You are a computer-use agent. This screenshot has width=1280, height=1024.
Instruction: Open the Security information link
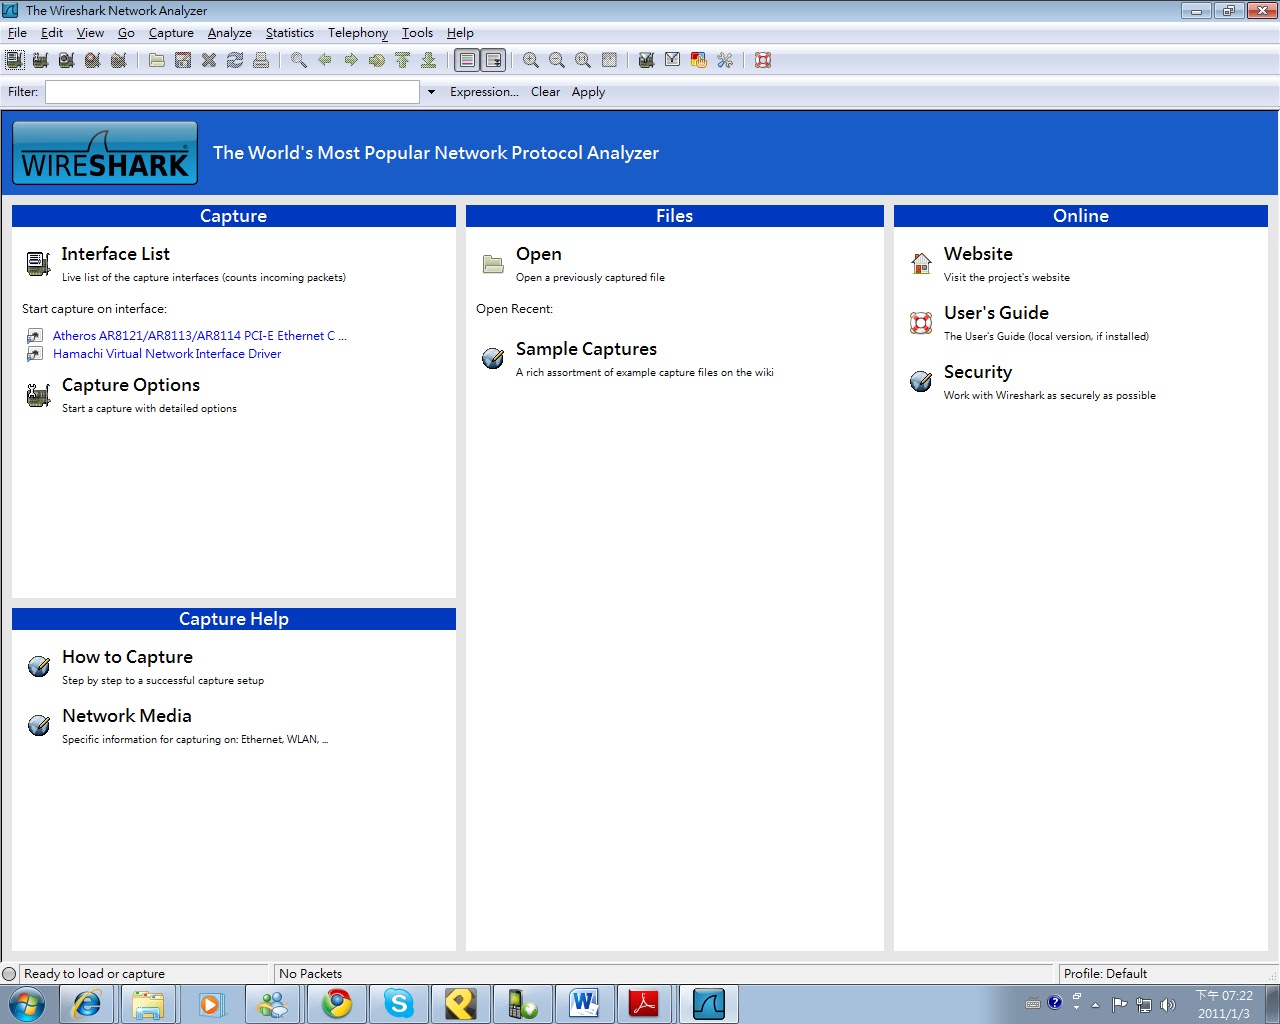click(978, 372)
